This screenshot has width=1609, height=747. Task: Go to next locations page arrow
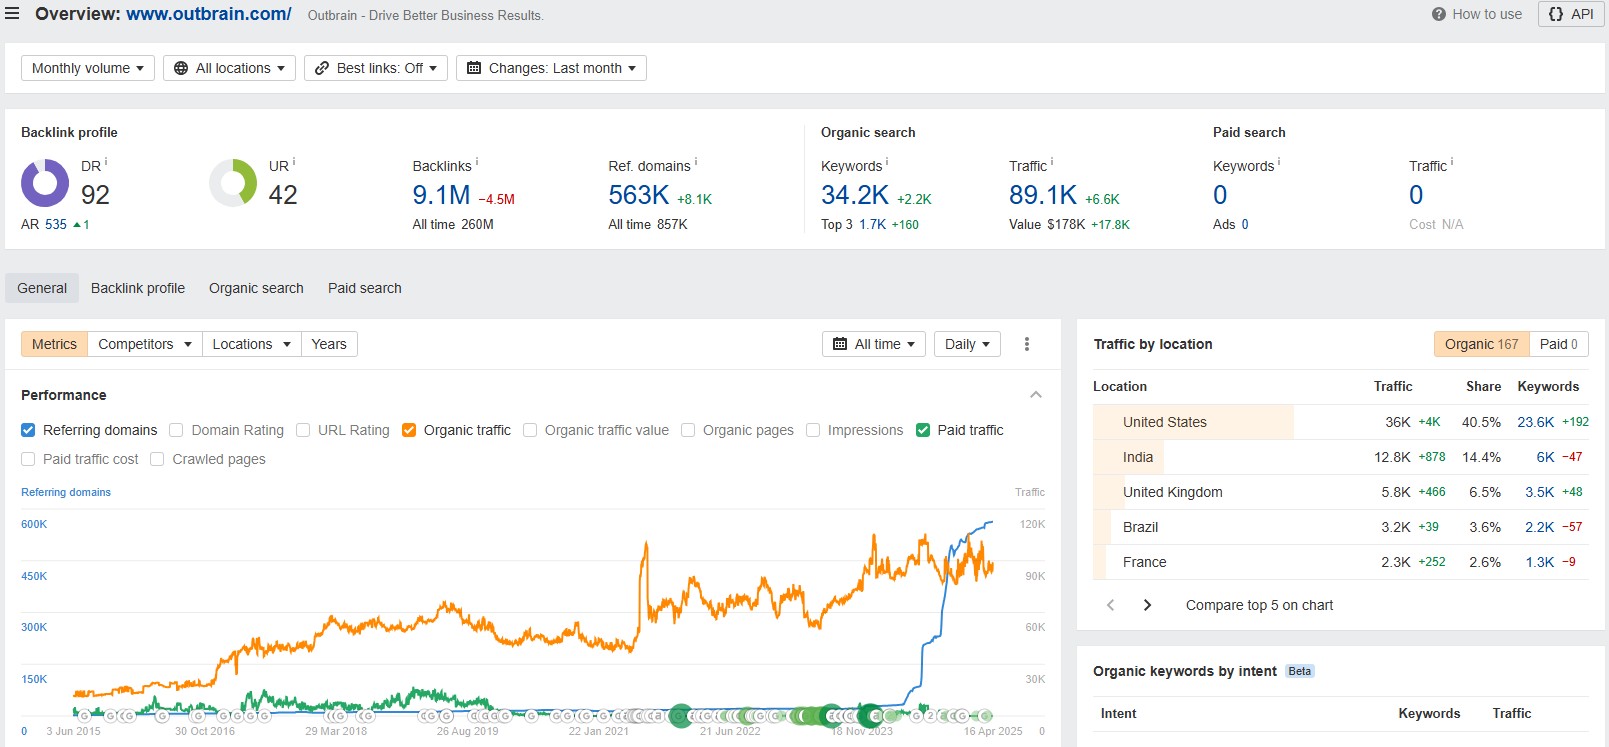[1147, 605]
